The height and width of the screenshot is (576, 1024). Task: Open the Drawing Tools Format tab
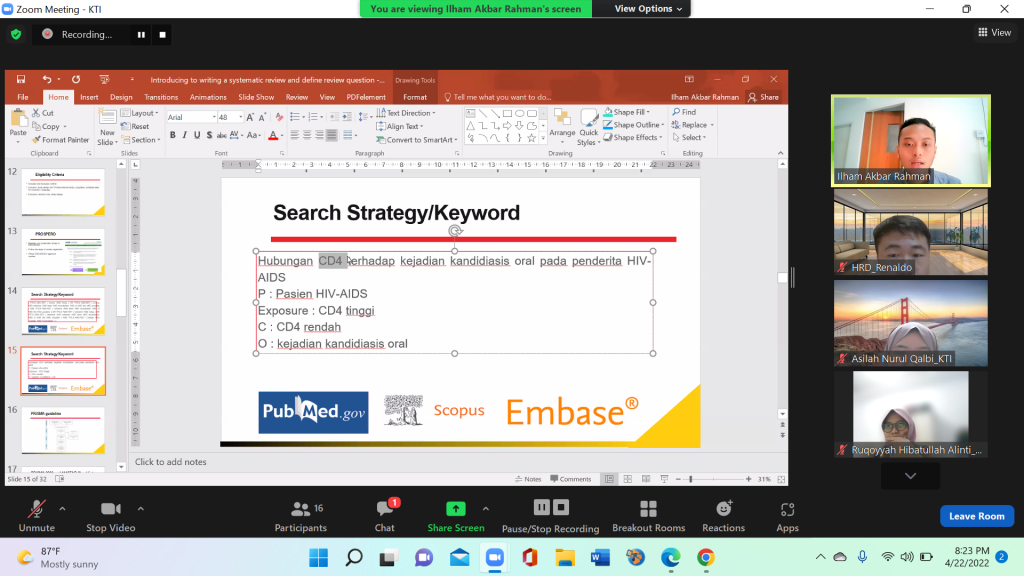click(x=415, y=97)
